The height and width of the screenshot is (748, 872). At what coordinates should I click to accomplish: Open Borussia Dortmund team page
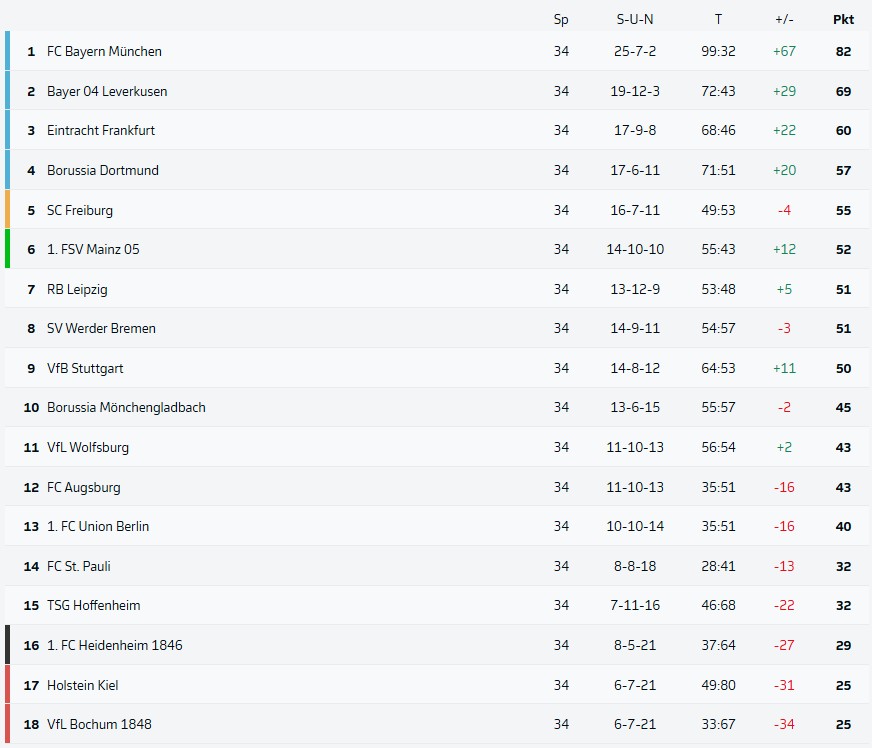point(103,170)
